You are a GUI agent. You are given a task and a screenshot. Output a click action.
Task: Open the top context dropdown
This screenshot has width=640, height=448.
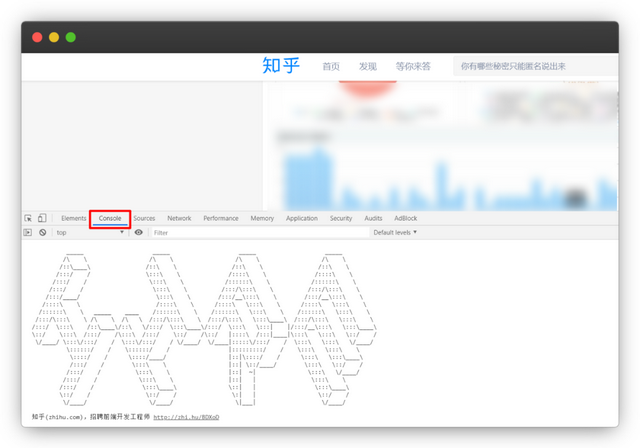point(90,233)
